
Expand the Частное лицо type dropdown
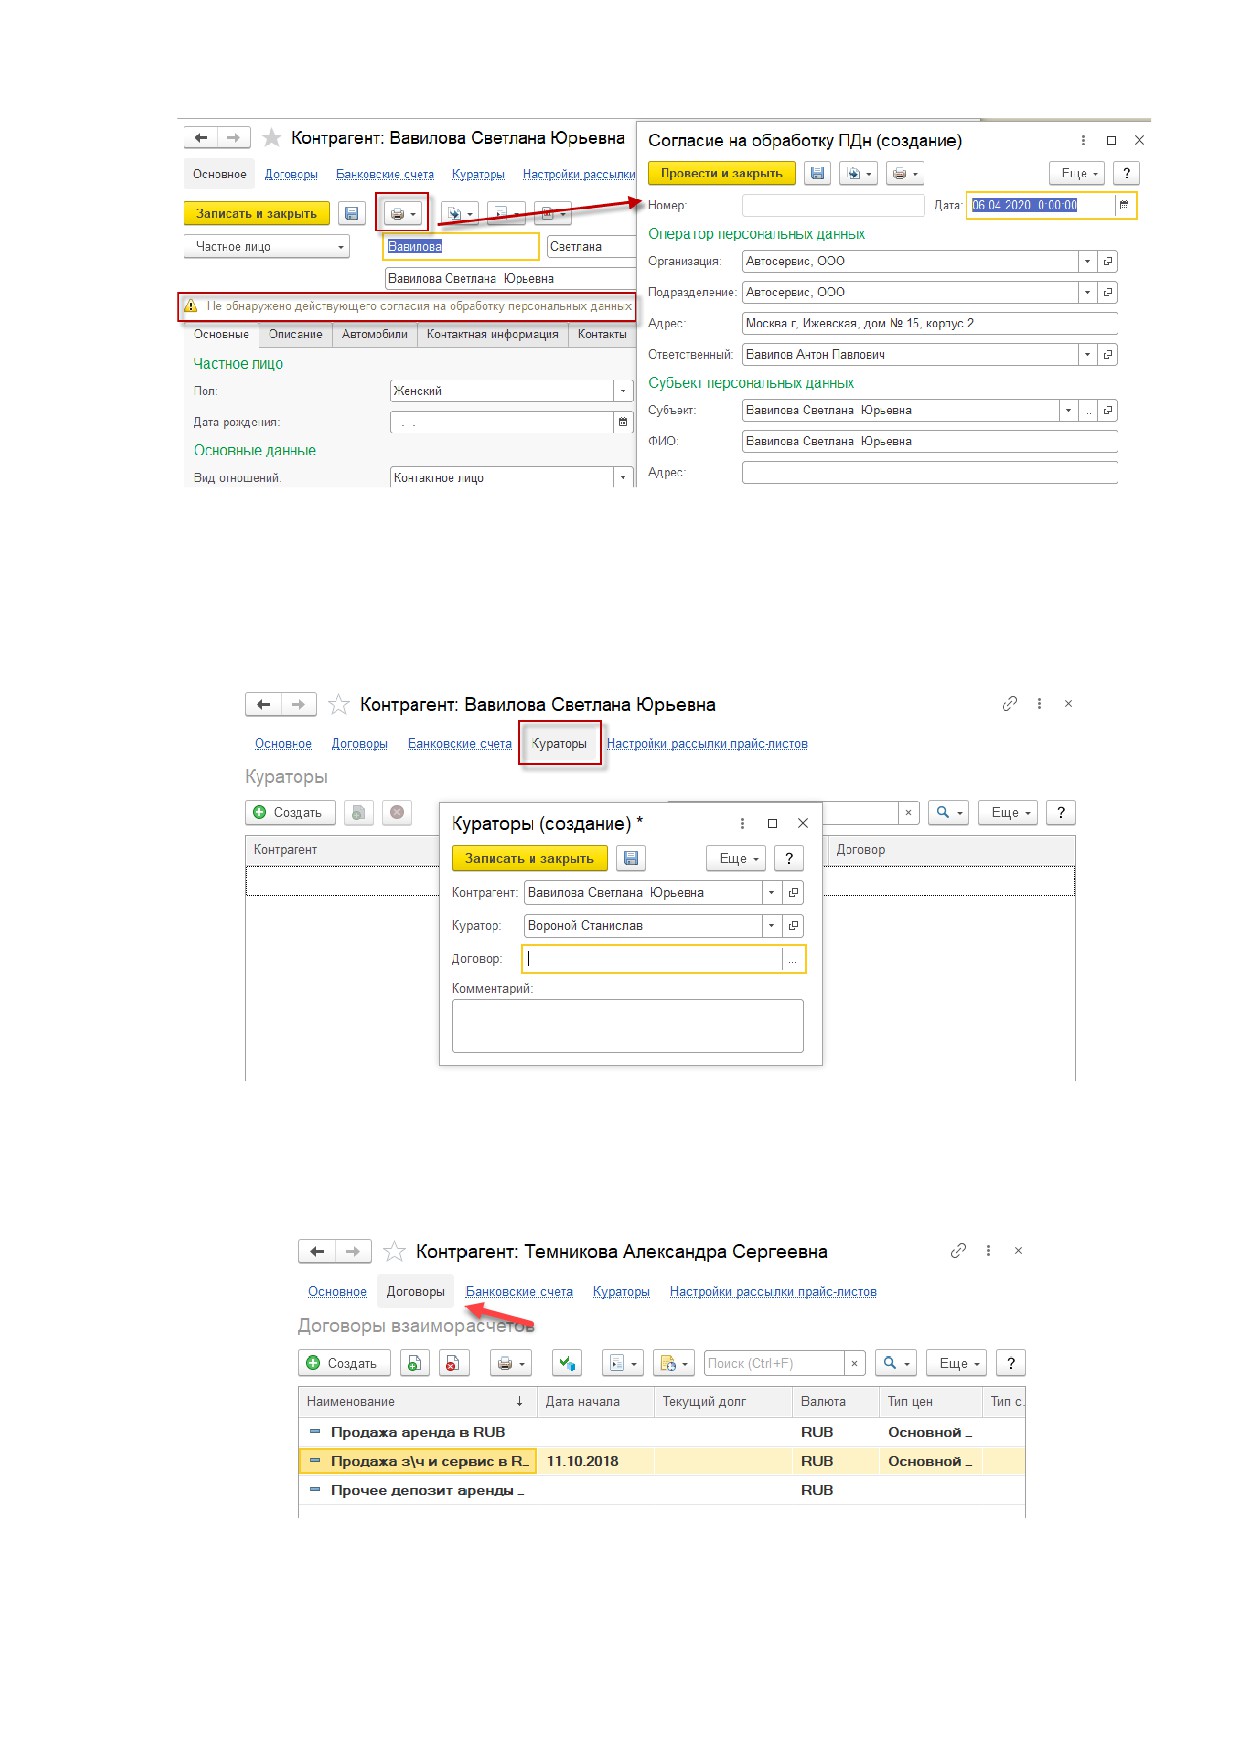(x=340, y=247)
